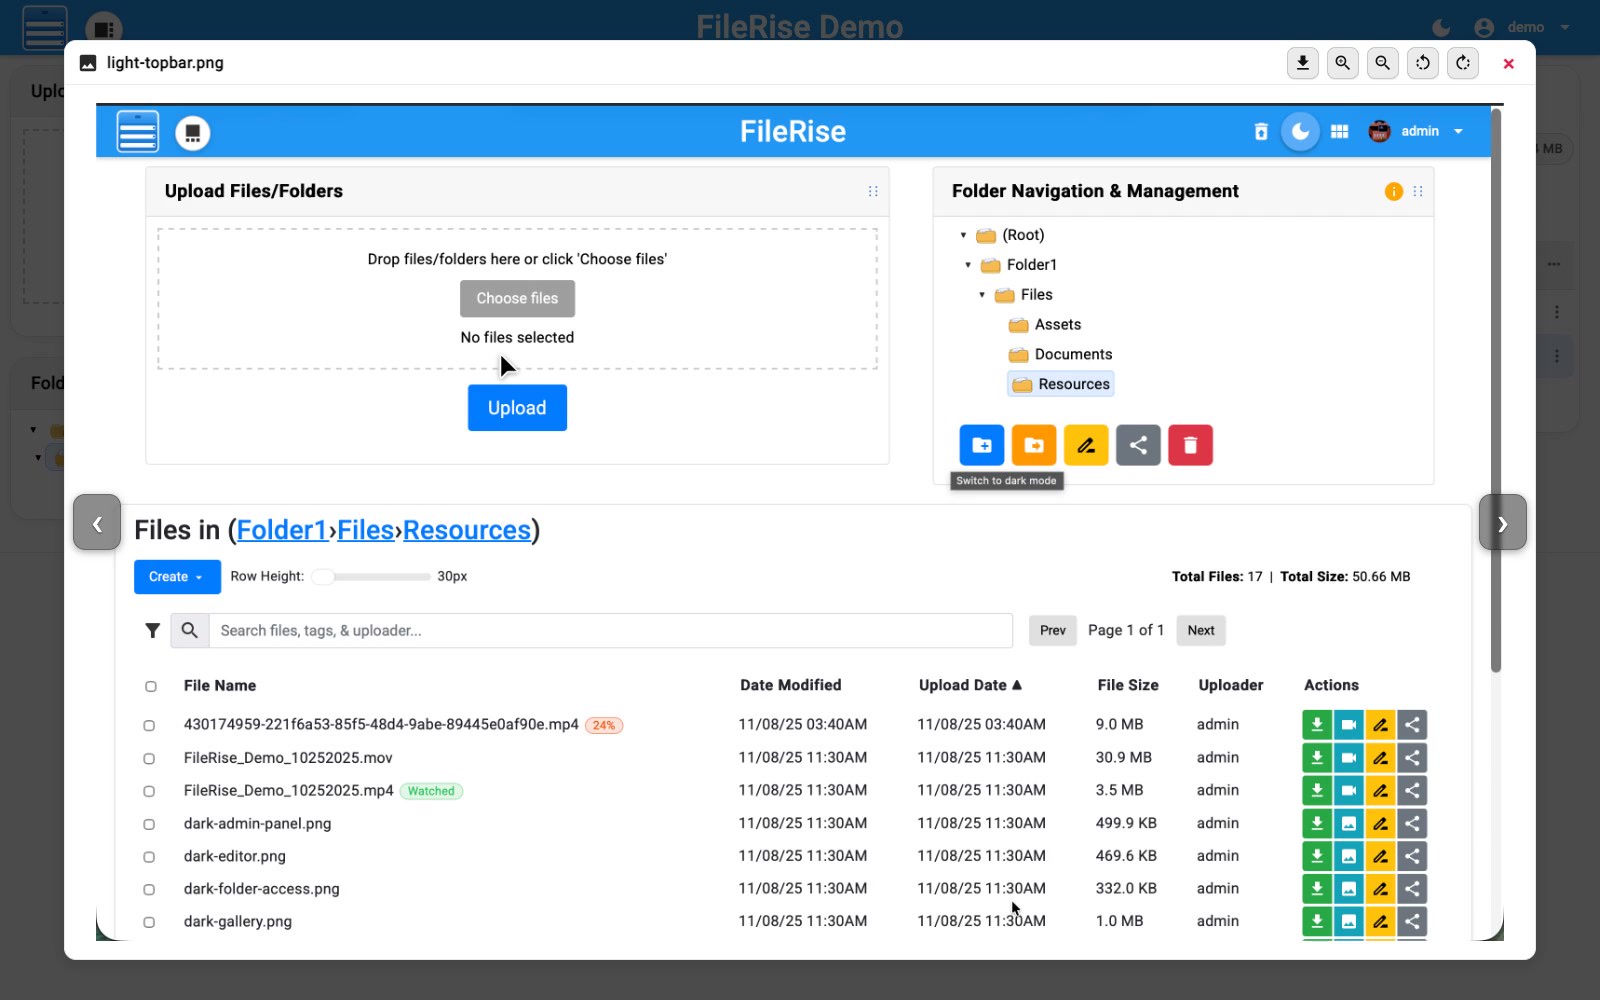Zoom in on the image preview
Screen dimensions: 1600x1000
click(1342, 63)
